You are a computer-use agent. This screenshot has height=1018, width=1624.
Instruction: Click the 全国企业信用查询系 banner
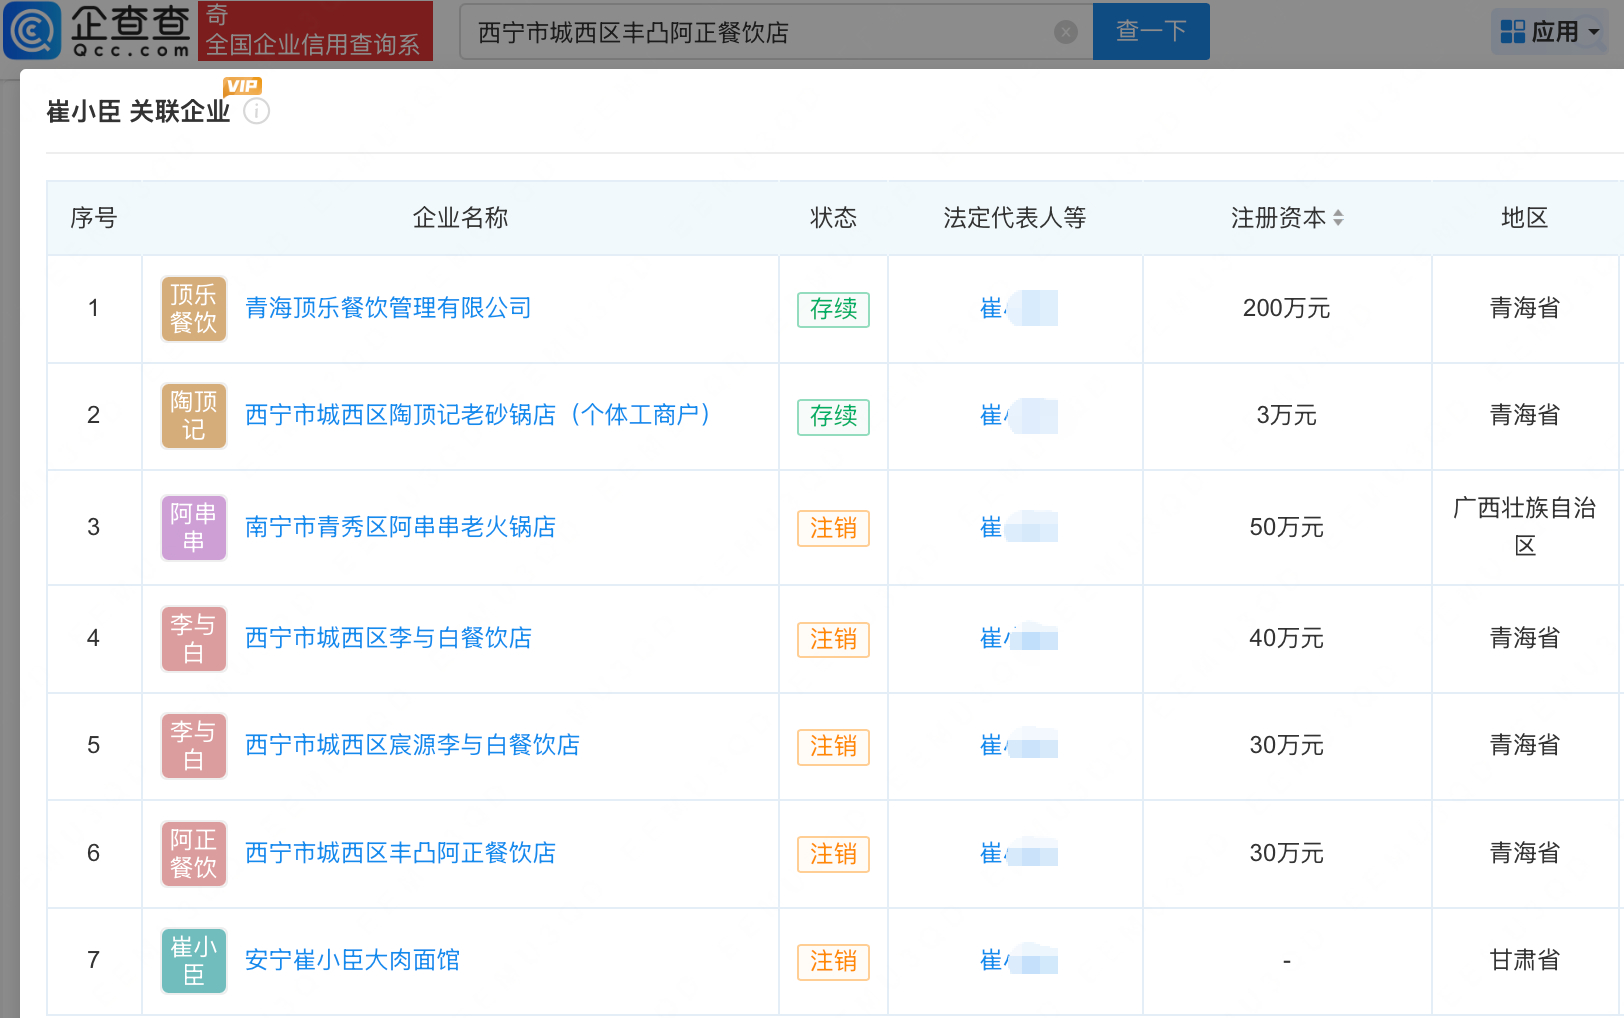[316, 31]
